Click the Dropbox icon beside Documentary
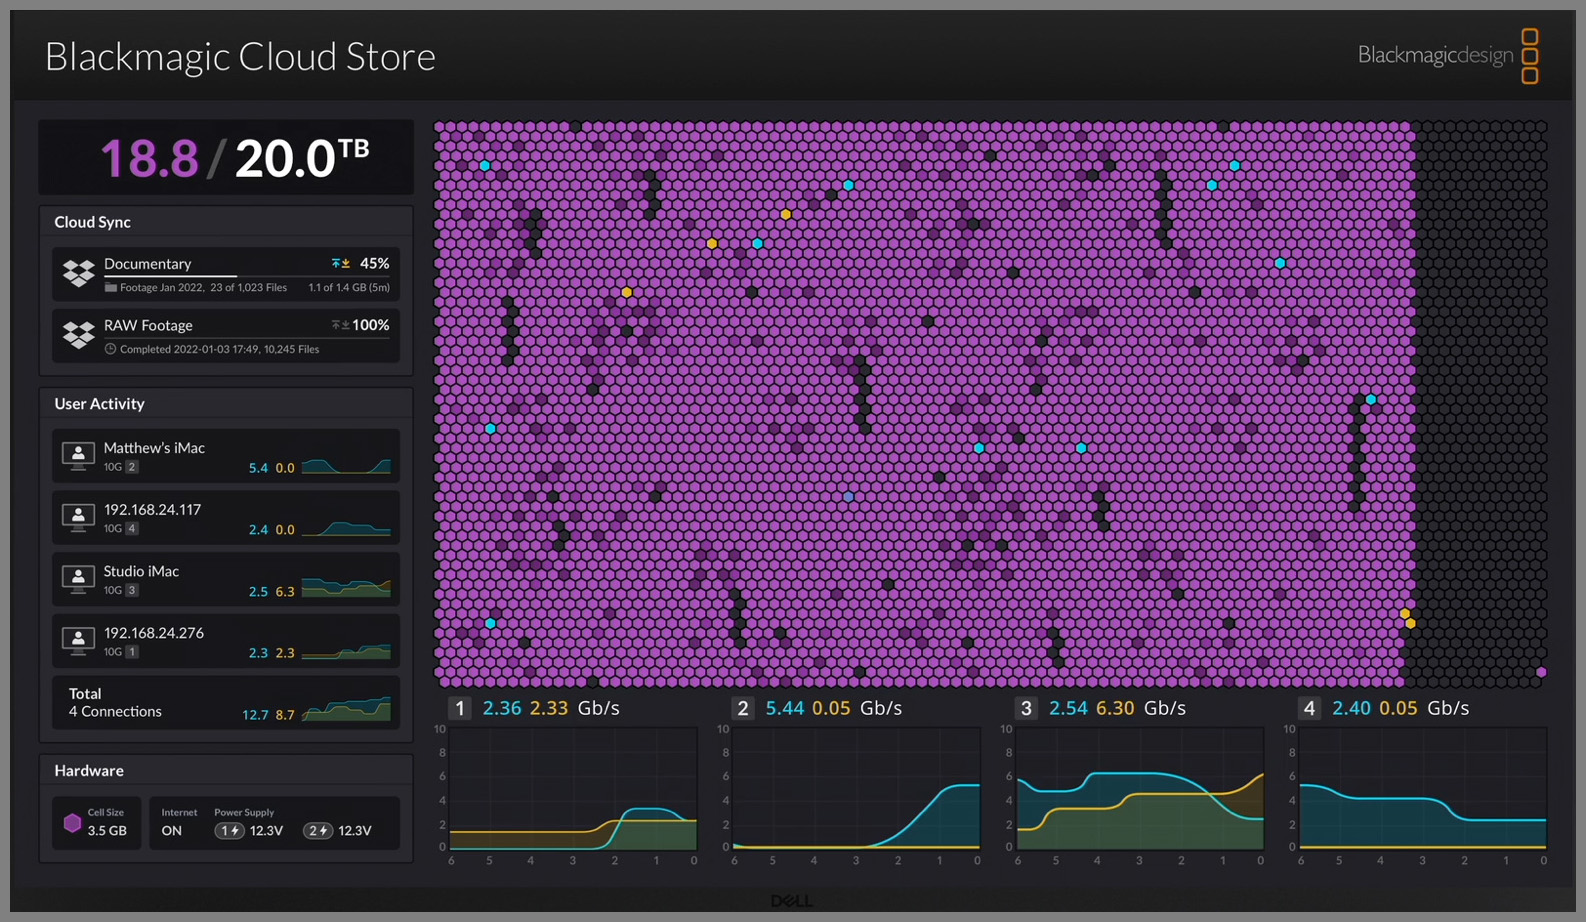Screen dimensions: 1586x922 click(x=79, y=272)
